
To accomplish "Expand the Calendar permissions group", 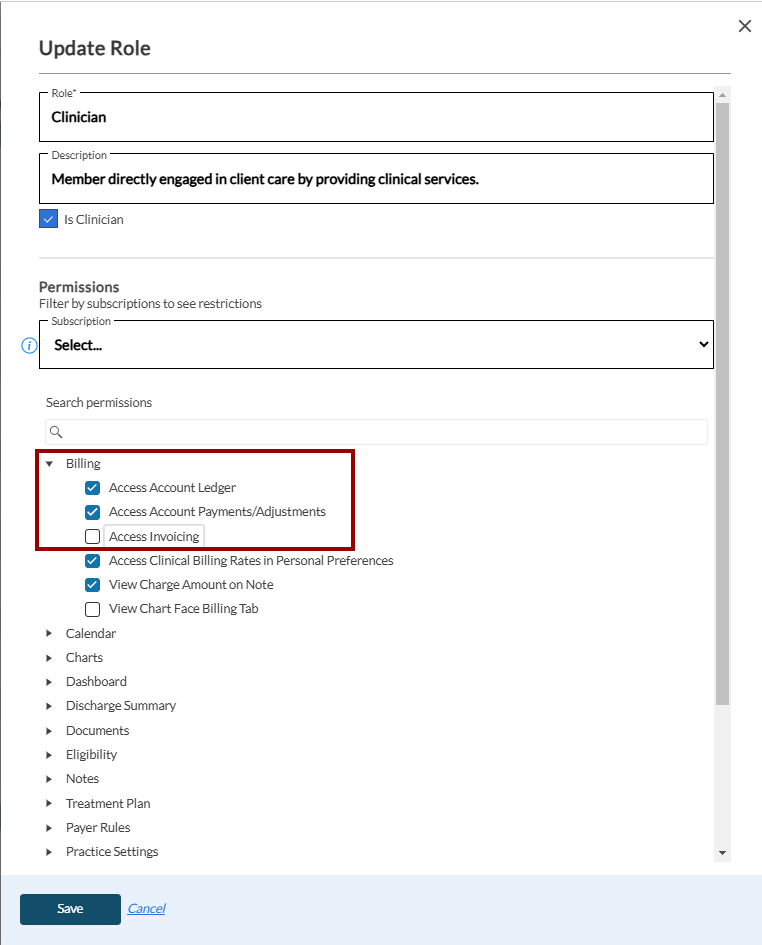I will point(49,634).
